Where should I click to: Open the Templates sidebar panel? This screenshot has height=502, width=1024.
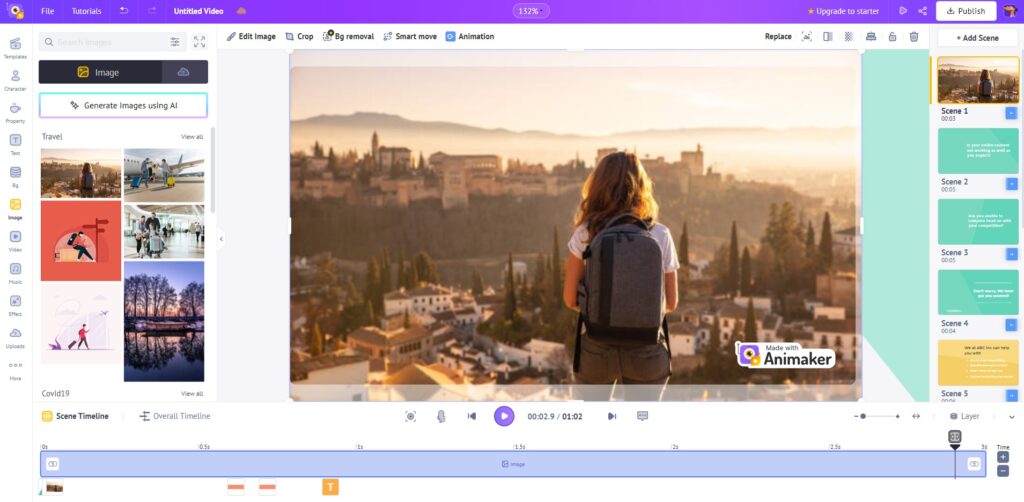click(x=15, y=48)
